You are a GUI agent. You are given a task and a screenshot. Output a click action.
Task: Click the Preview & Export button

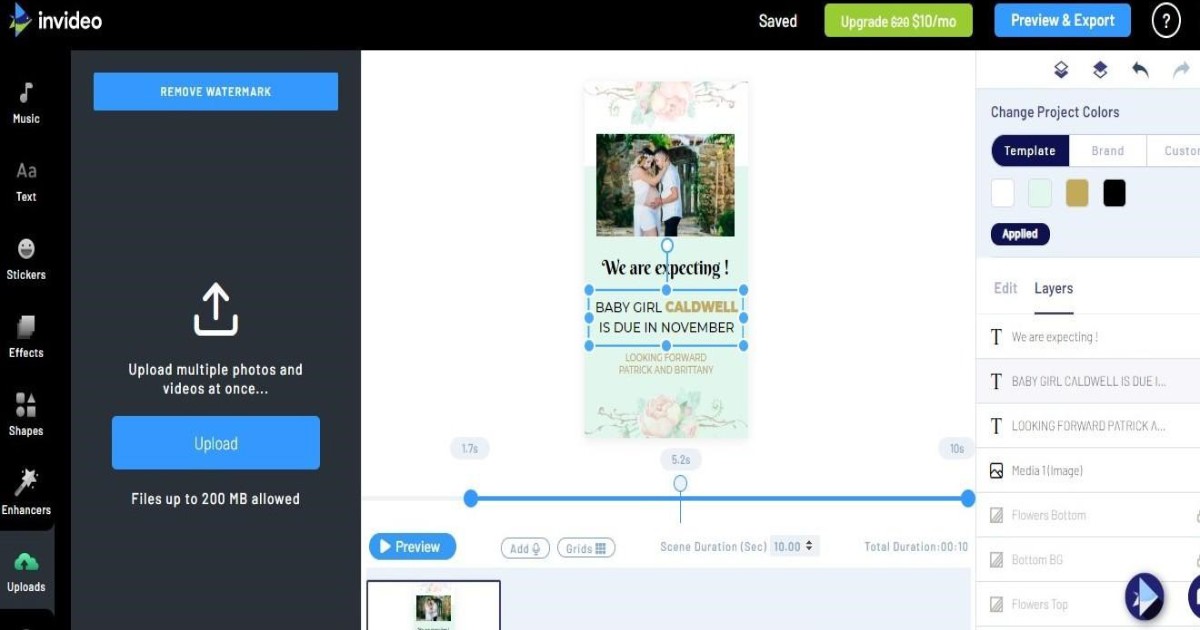(1062, 21)
